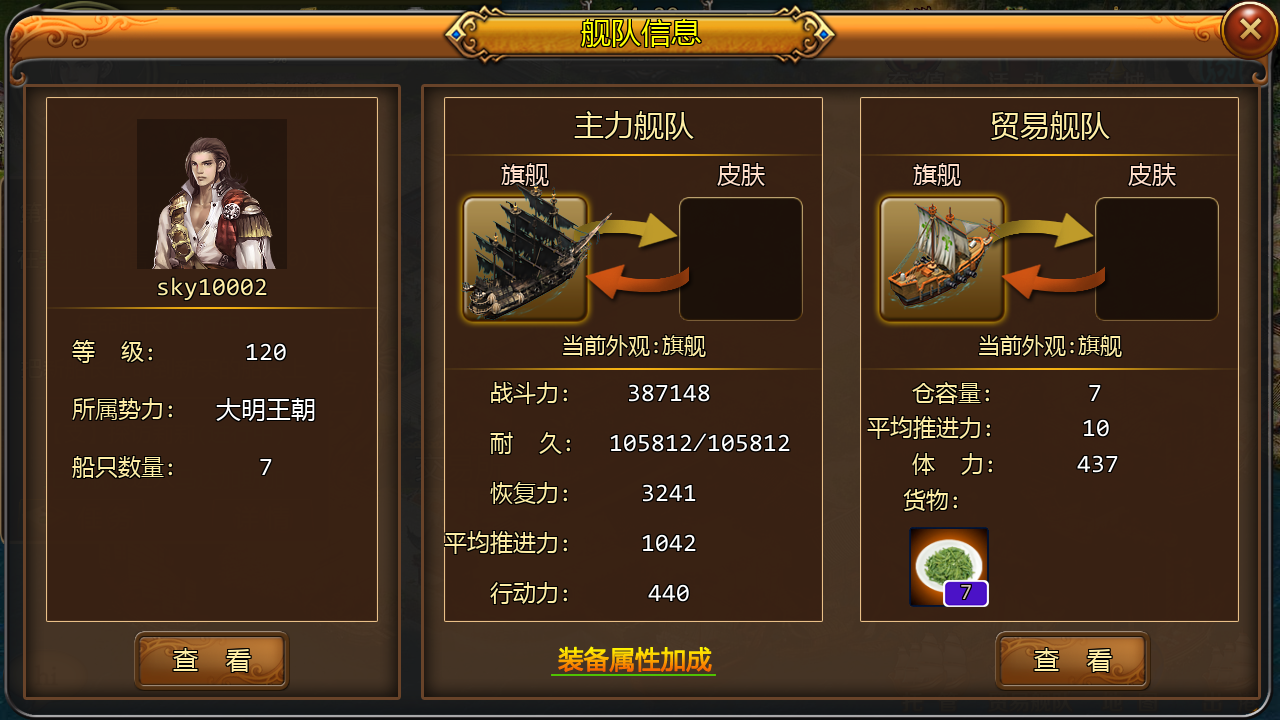
Task: Select the empty skin slot under 贸易舰队
Action: (1157, 259)
